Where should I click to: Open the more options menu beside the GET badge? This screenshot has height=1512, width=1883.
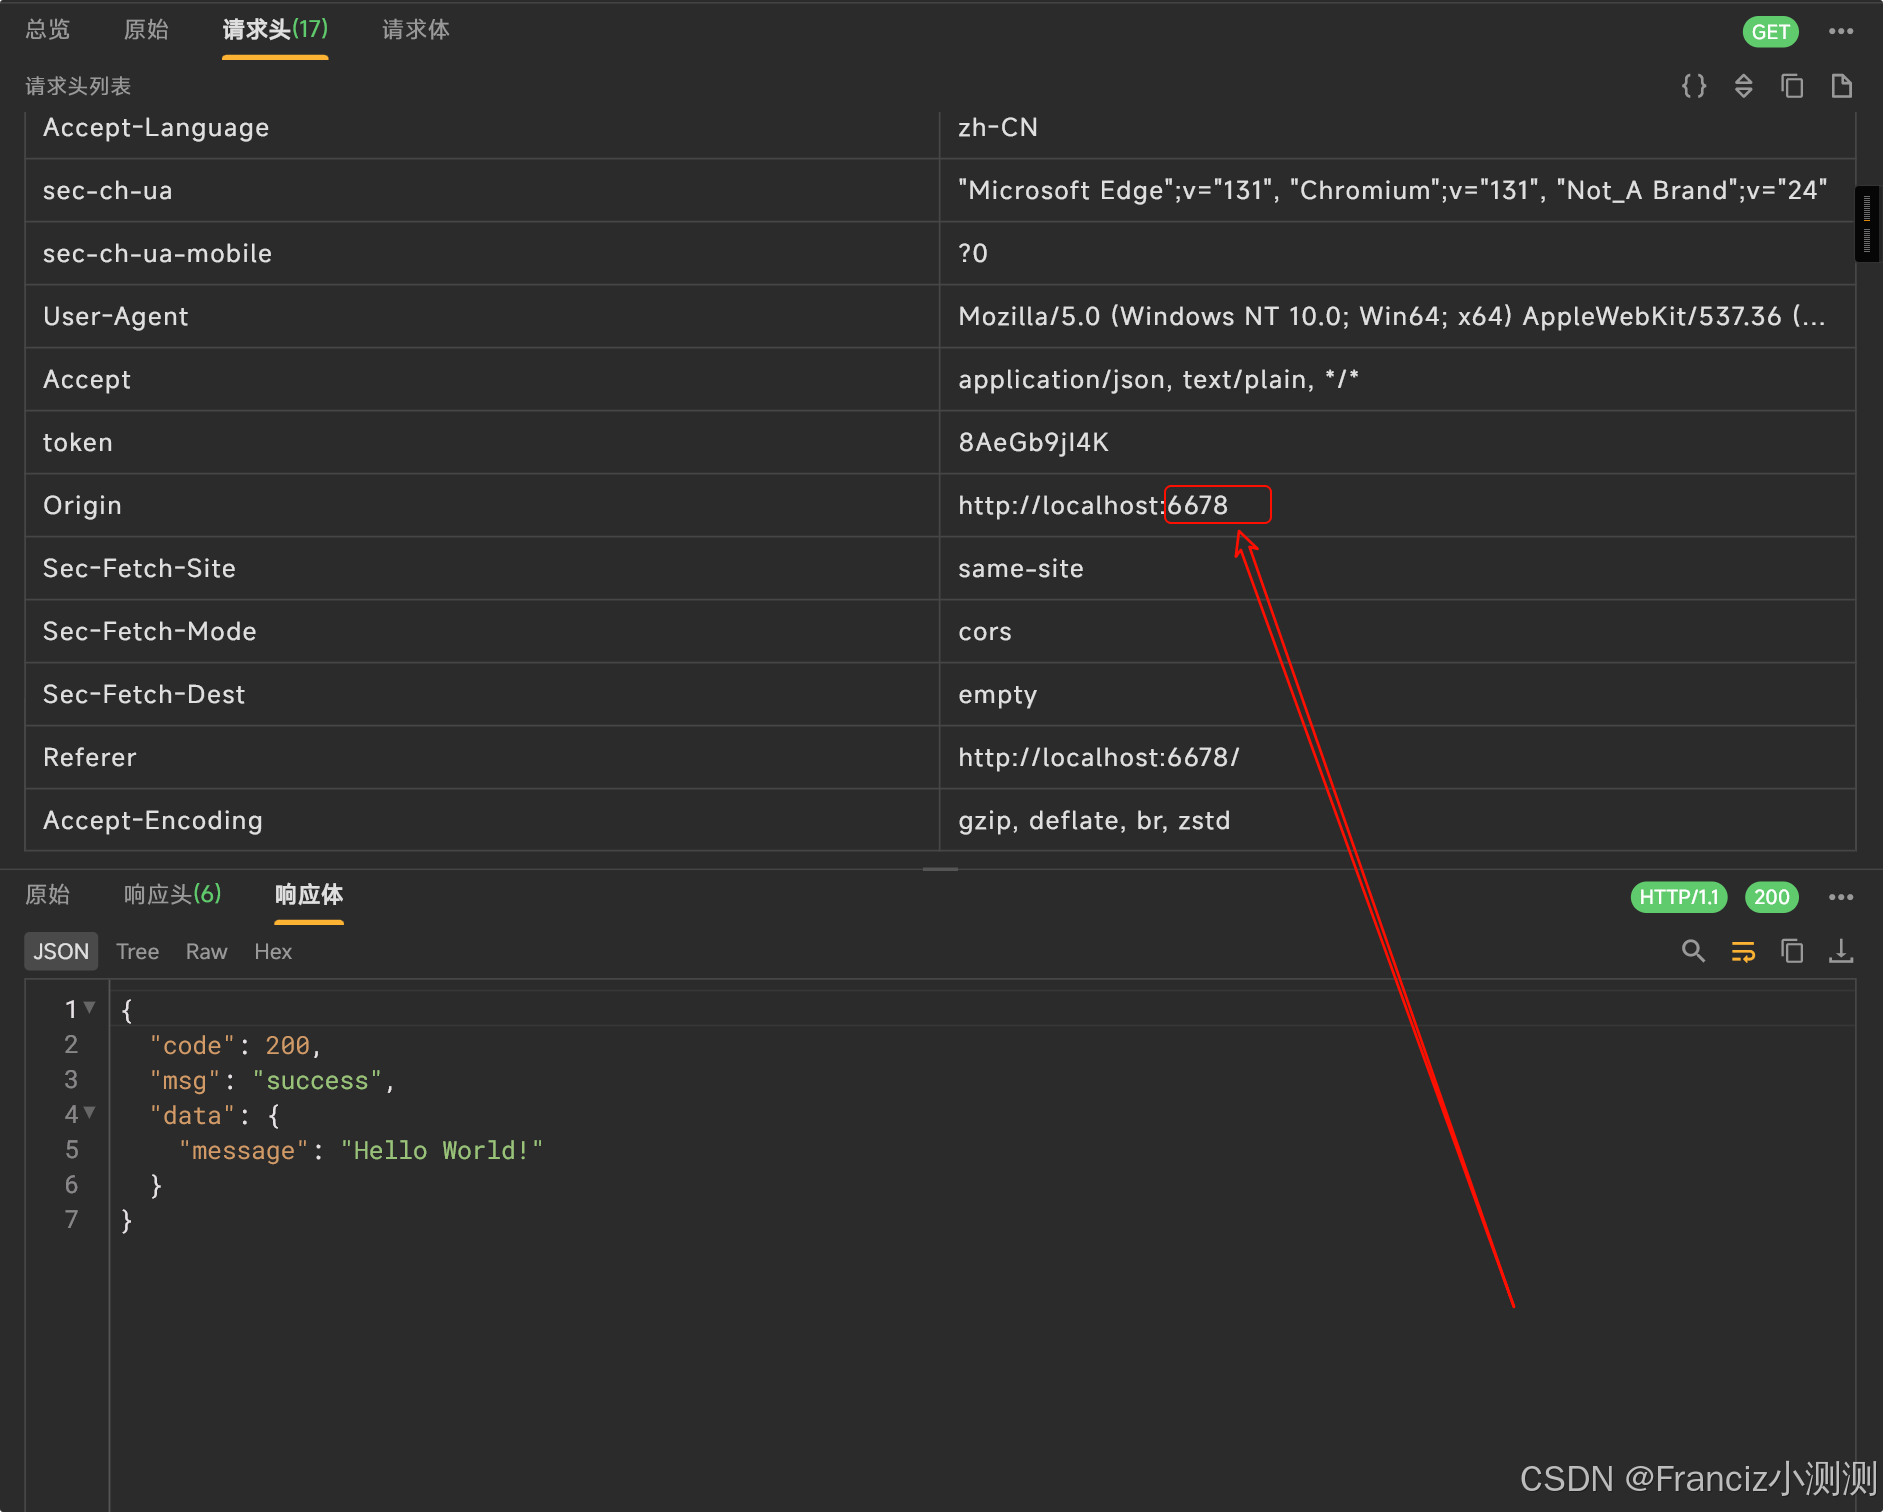[x=1841, y=30]
